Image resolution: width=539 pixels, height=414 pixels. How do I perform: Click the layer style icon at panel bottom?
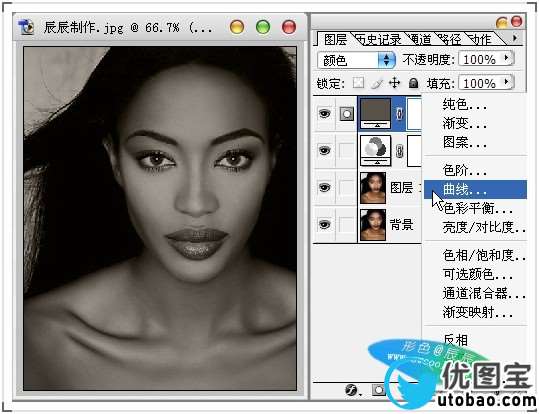(x=352, y=390)
